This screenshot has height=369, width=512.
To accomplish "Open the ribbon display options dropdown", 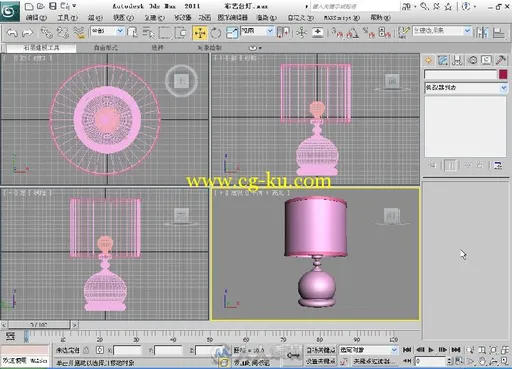I will (256, 48).
